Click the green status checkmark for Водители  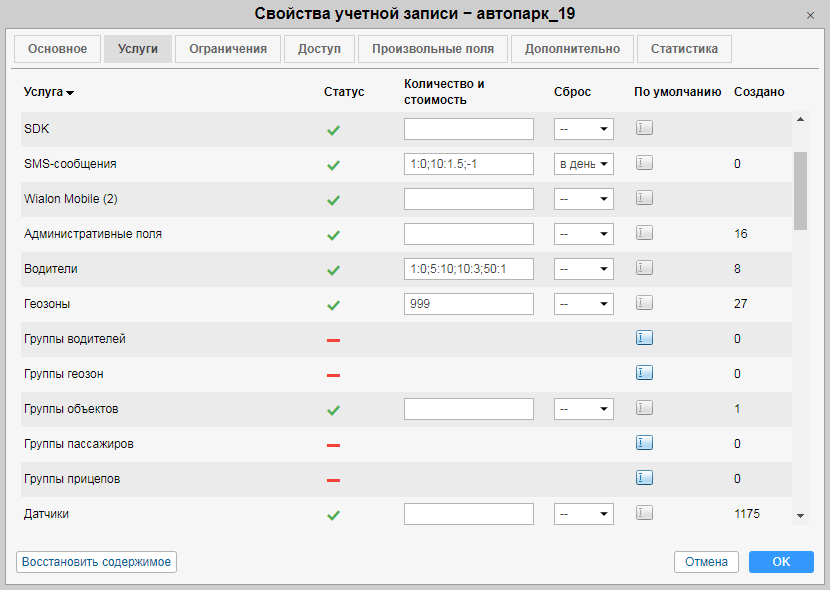333,270
